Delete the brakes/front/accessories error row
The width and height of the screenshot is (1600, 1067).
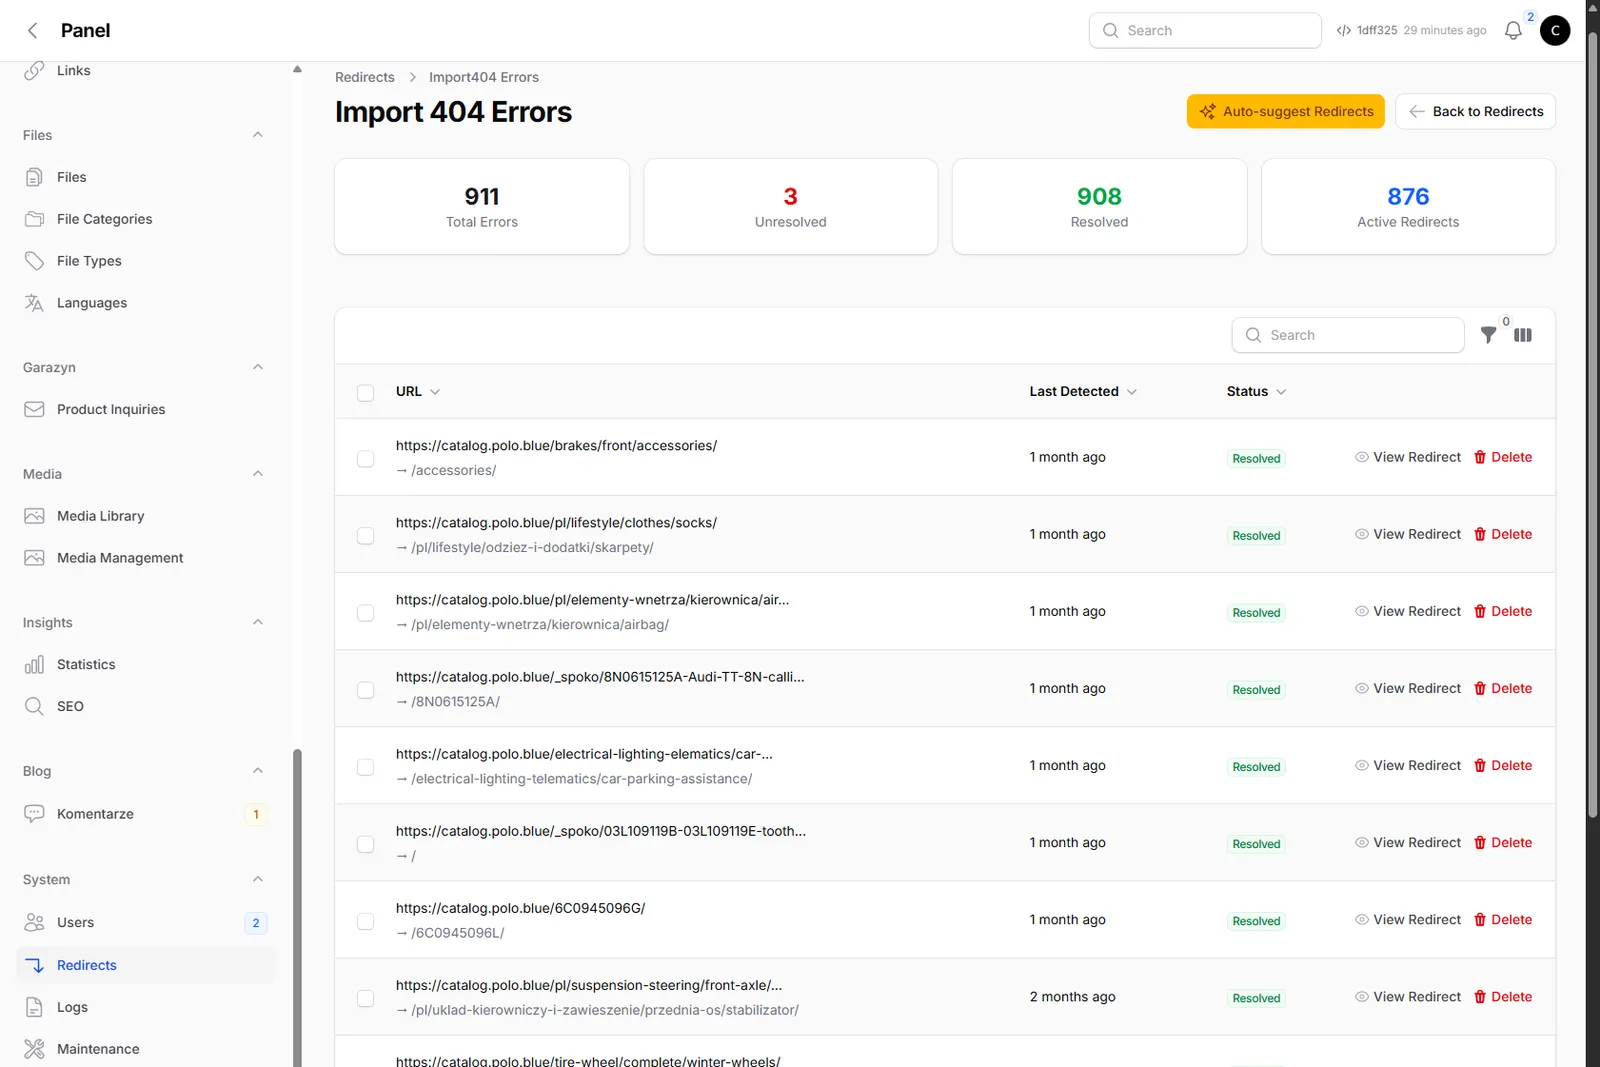1503,457
